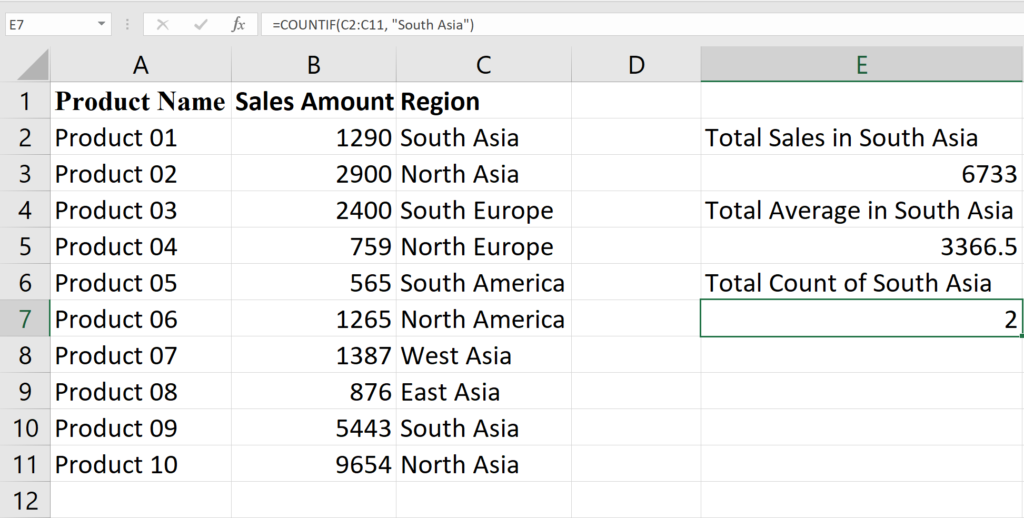The width and height of the screenshot is (1024, 518).
Task: Expand the Name Box dropdown arrow
Action: 101,25
